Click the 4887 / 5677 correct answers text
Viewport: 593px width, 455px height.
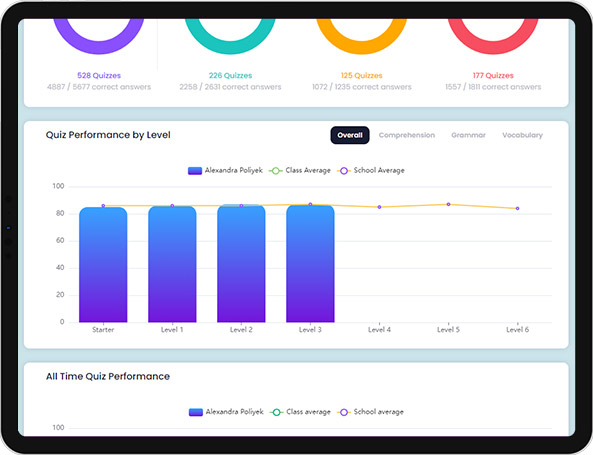[x=99, y=87]
